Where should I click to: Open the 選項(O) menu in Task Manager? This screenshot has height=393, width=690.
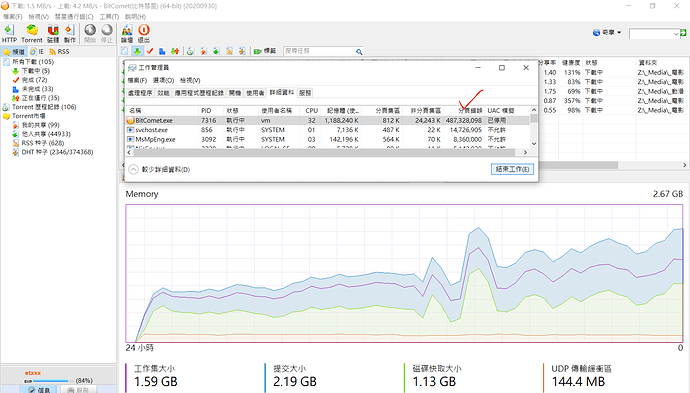coord(163,80)
